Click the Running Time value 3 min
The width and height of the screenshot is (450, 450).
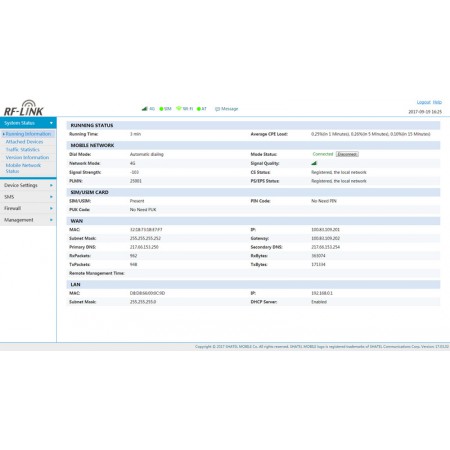135,134
